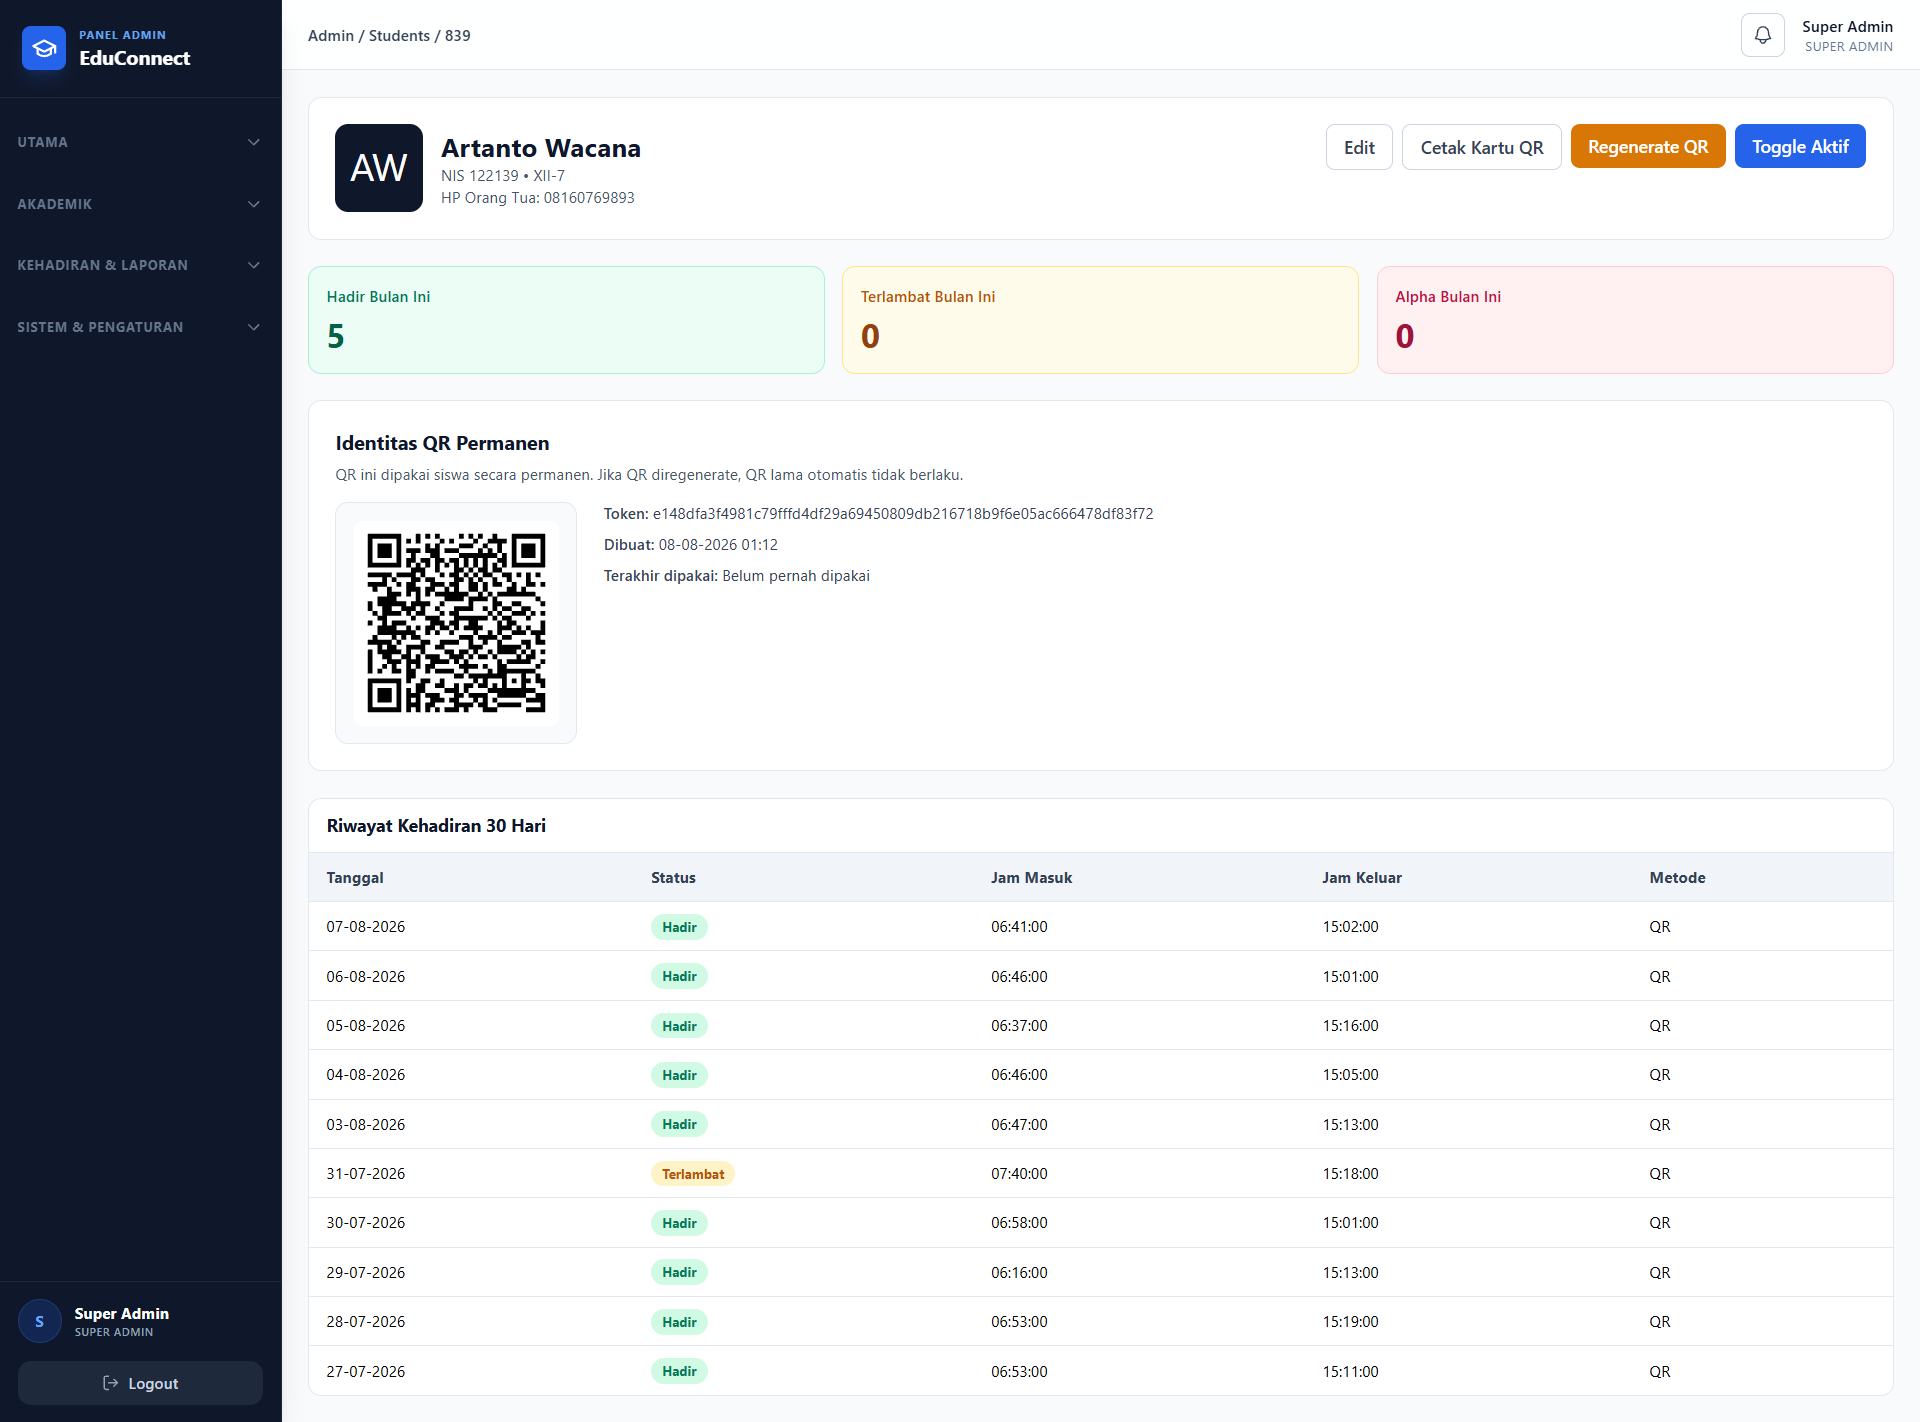This screenshot has height=1422, width=1920.
Task: Click the student's QR code image
Action: point(456,623)
